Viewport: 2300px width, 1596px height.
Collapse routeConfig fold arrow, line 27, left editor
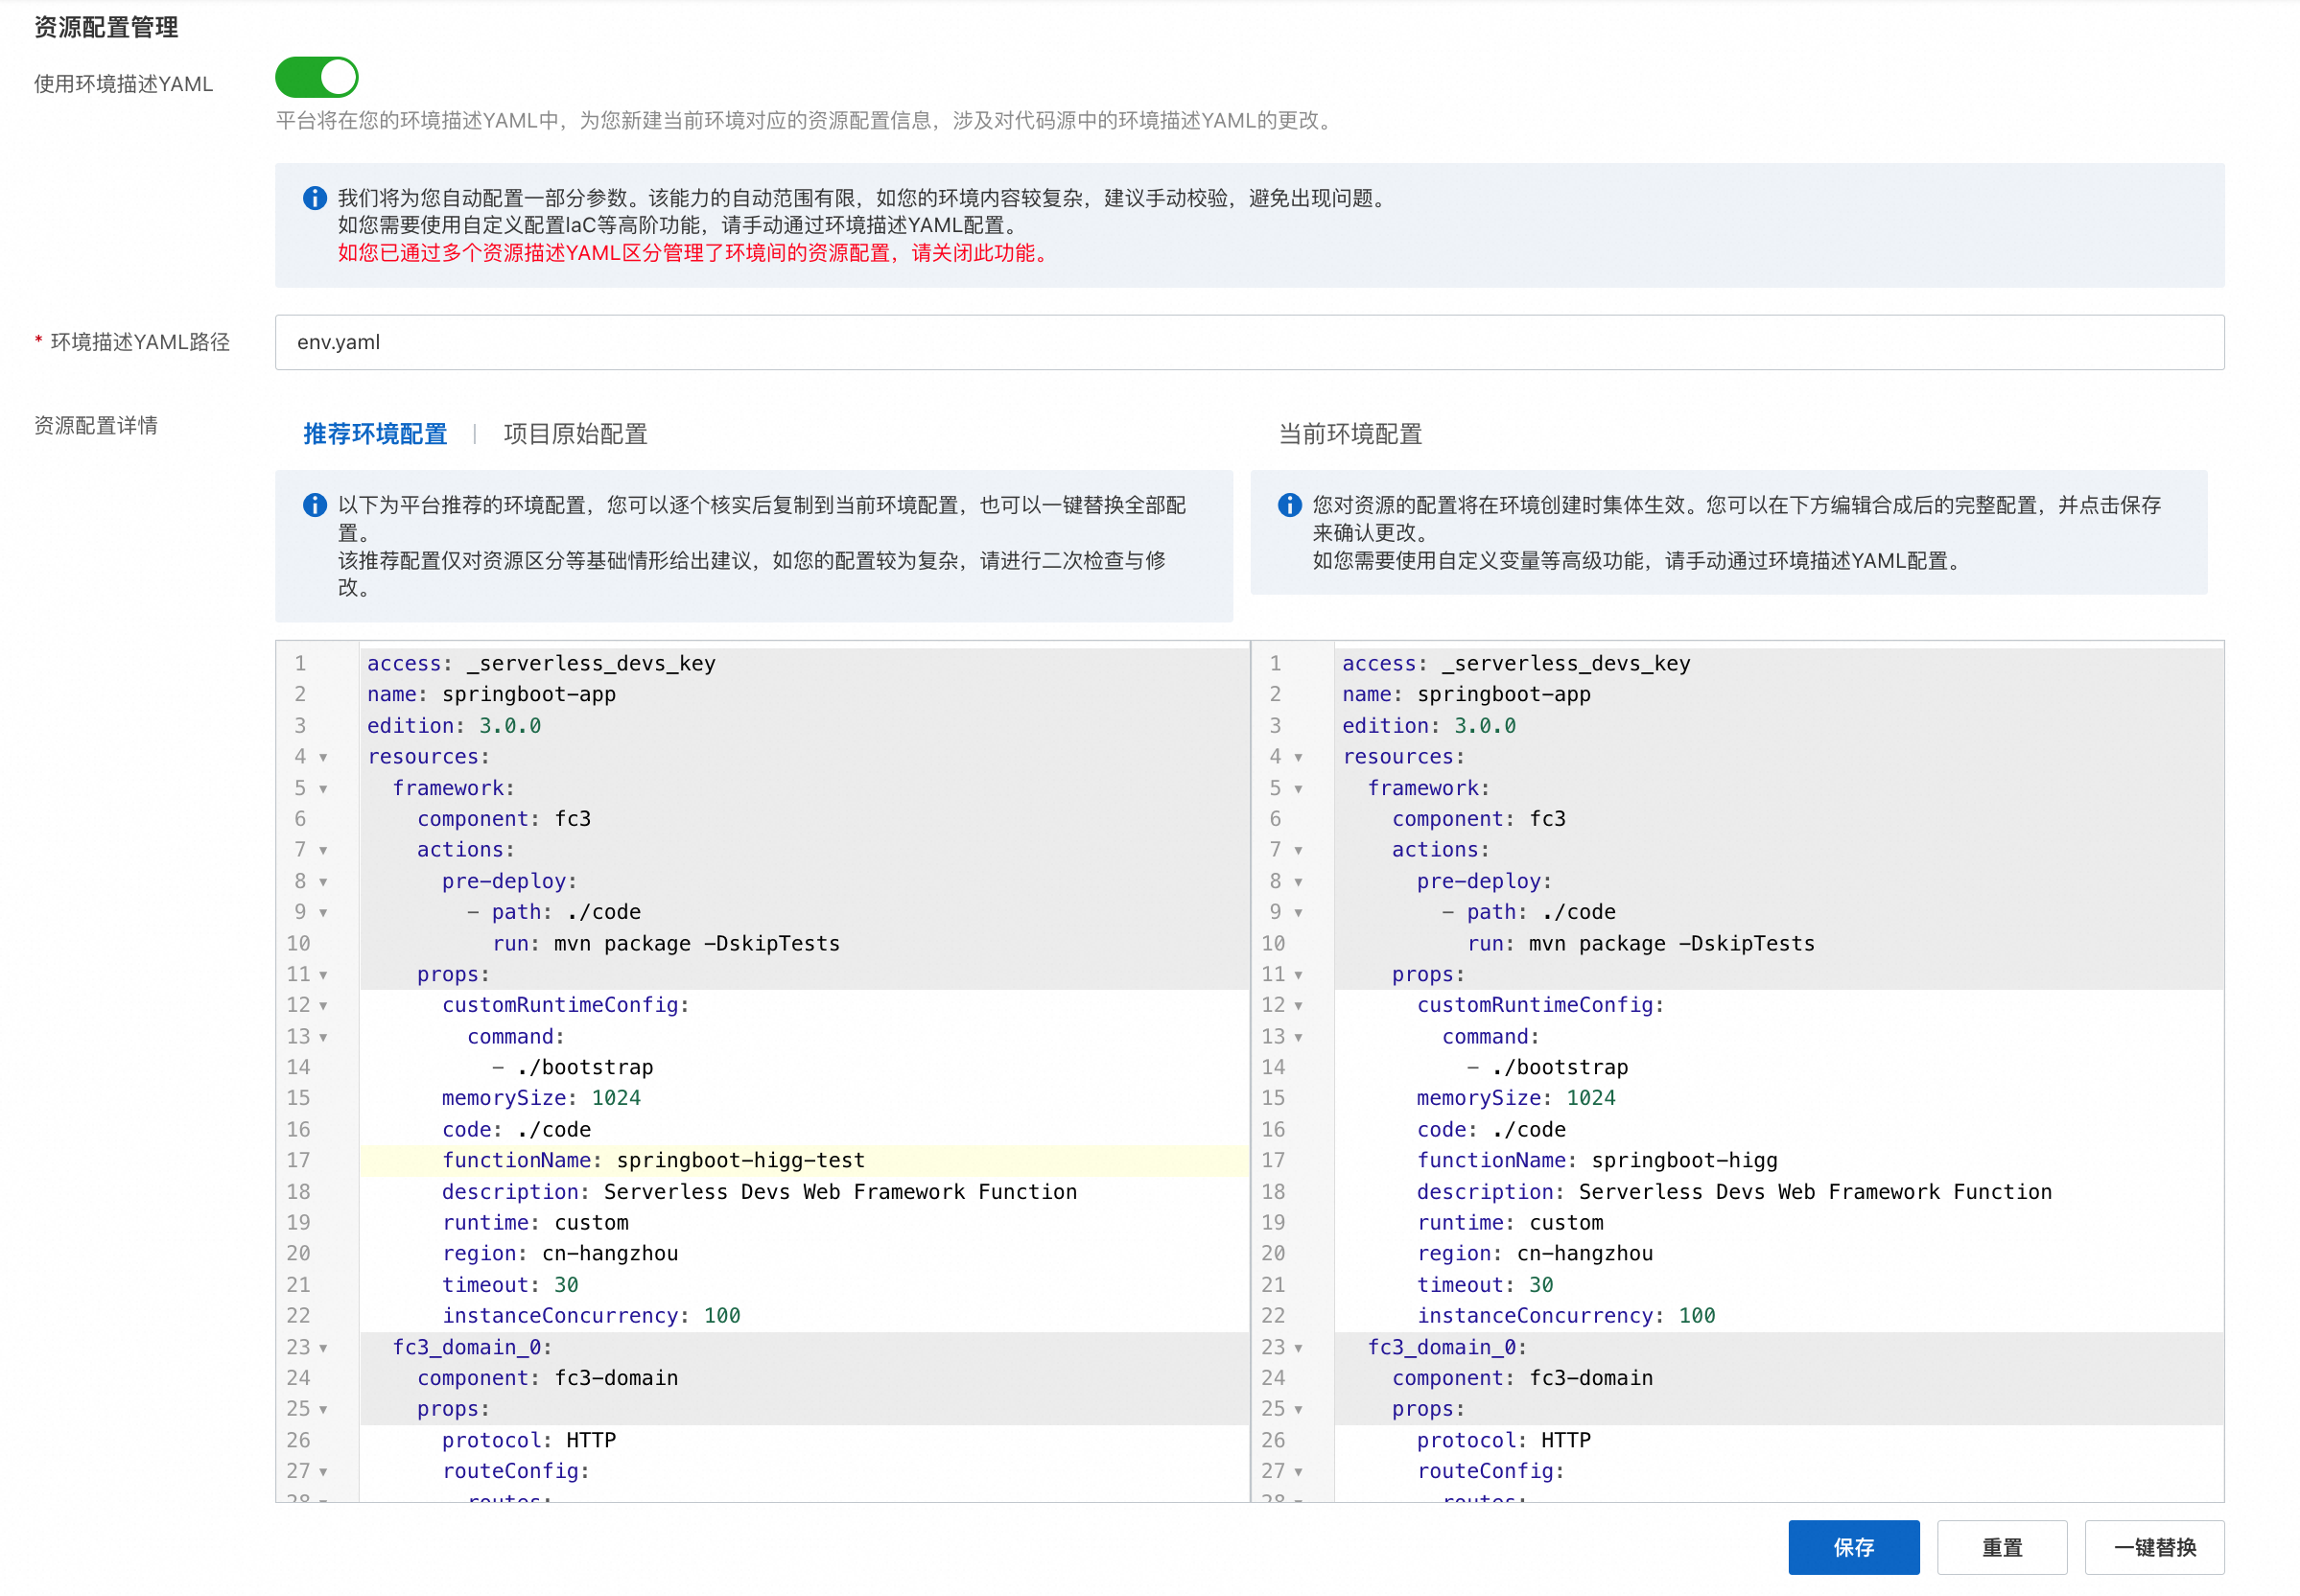(x=323, y=1472)
